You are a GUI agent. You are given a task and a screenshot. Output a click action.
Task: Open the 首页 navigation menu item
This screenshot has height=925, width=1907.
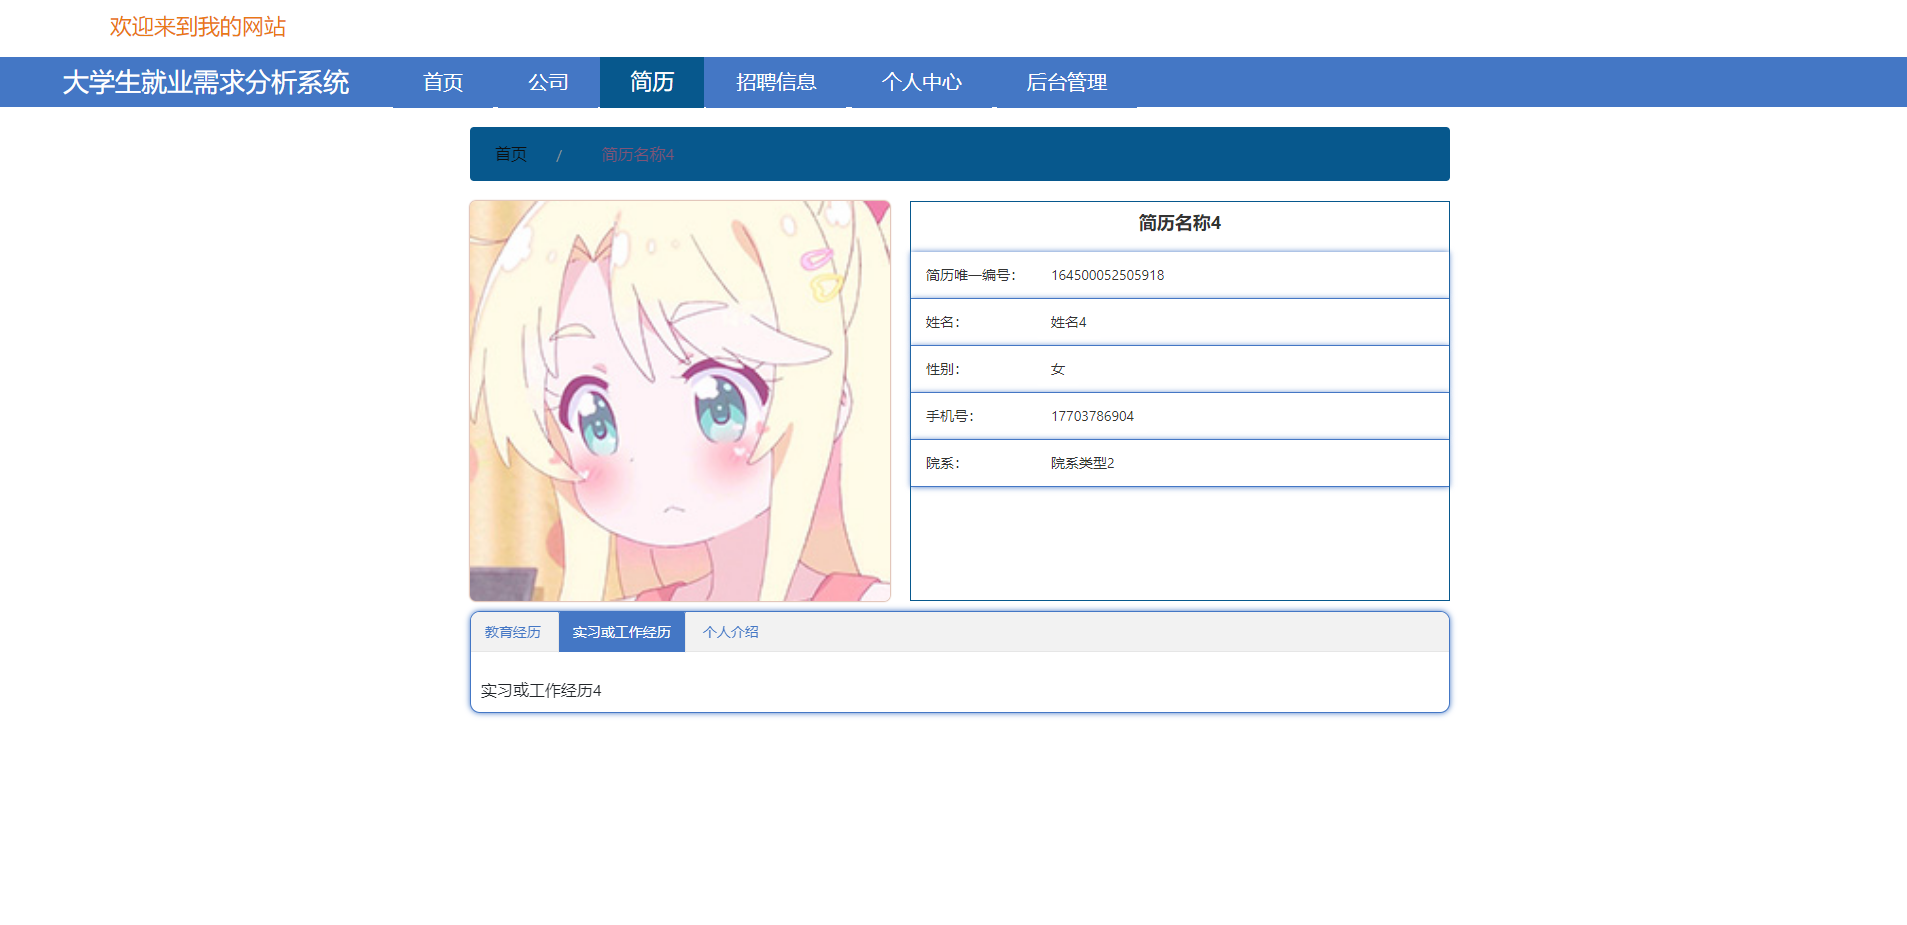tap(443, 82)
